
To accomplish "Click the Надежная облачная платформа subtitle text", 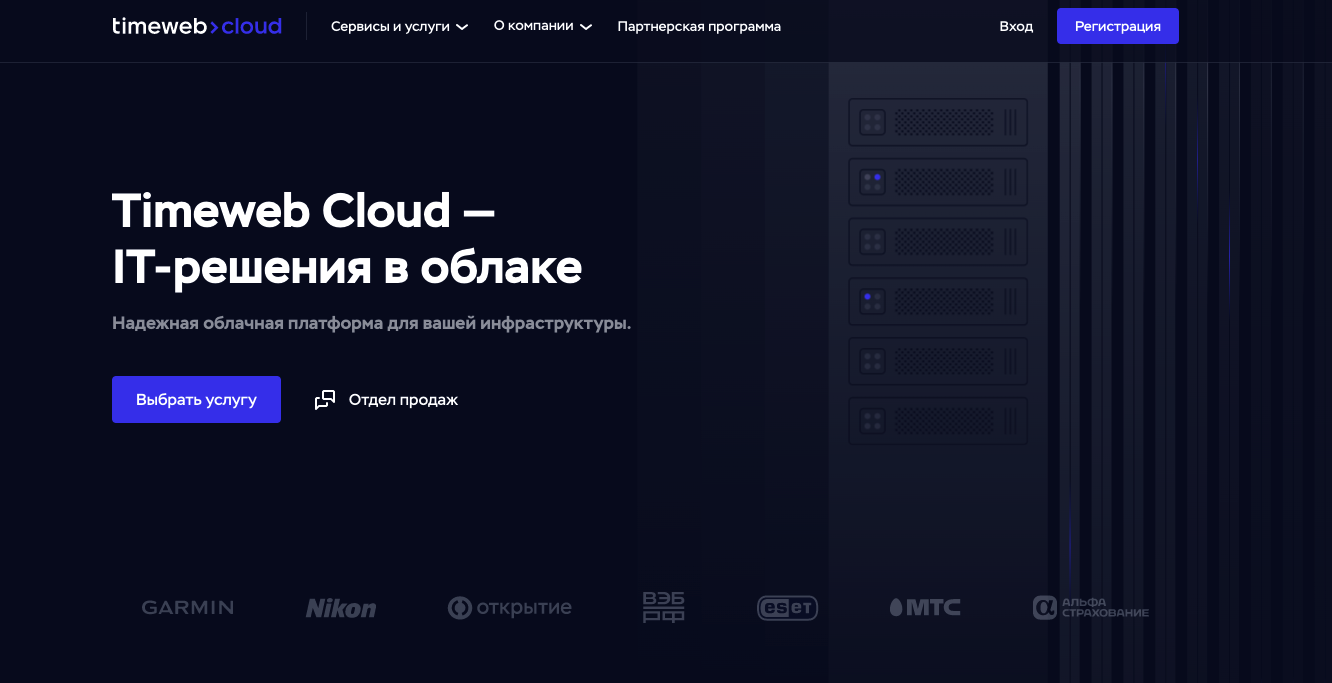I will (x=371, y=323).
